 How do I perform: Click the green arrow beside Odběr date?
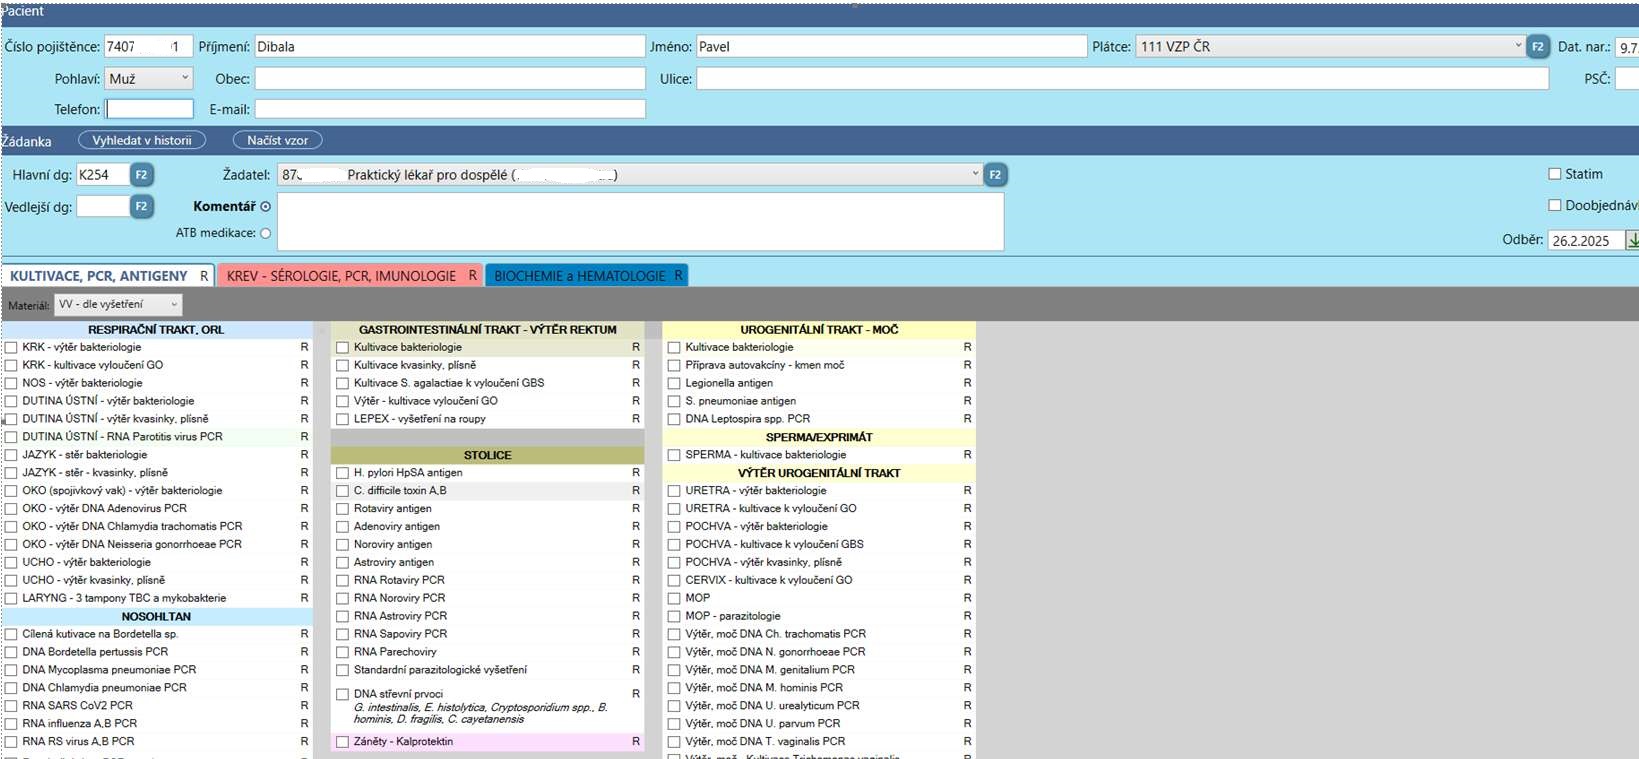(1632, 240)
